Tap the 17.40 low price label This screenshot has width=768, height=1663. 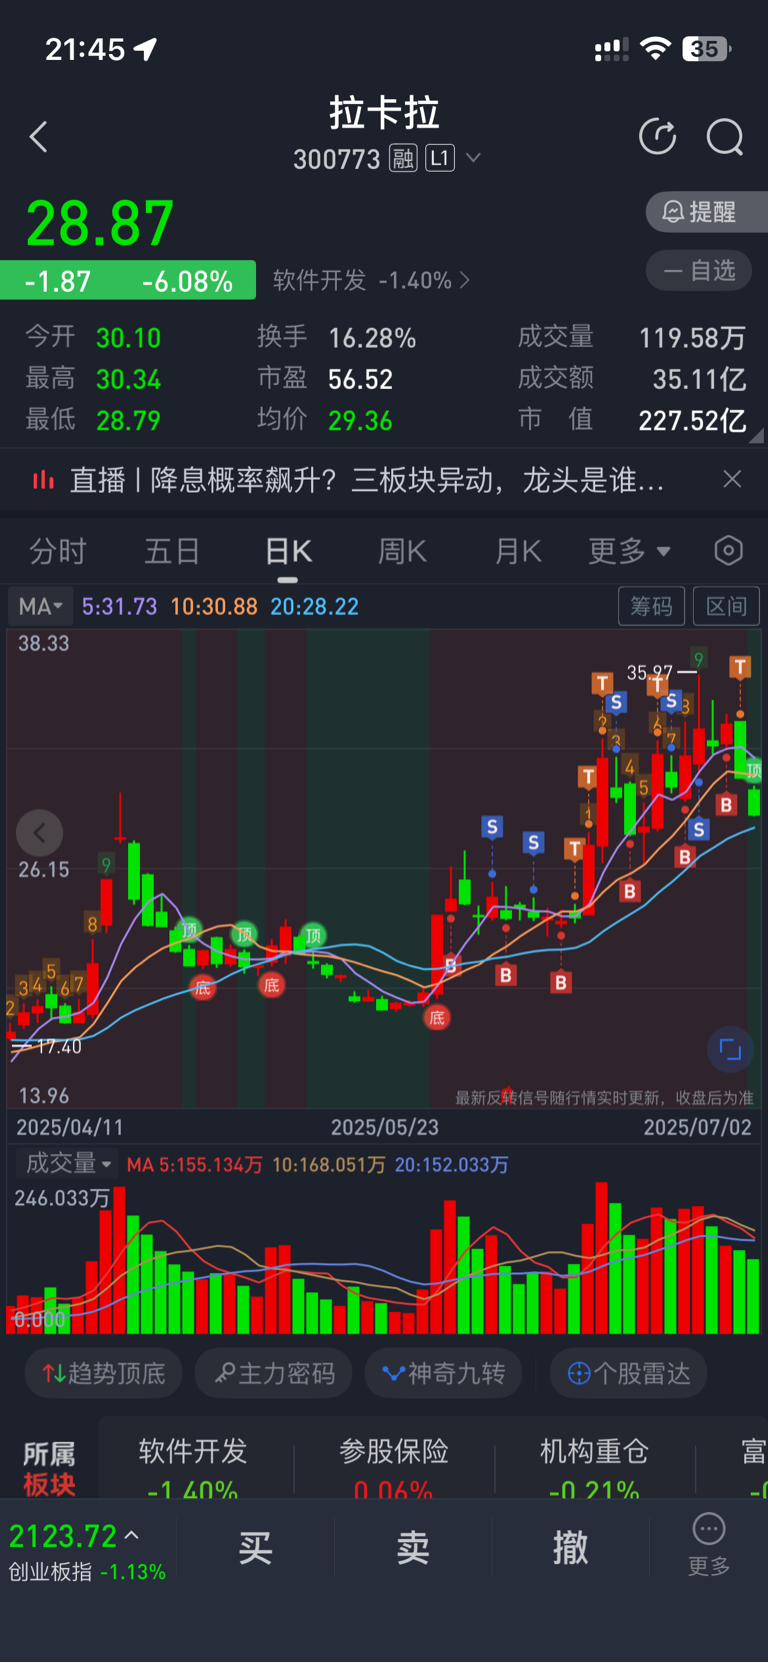tap(59, 1046)
